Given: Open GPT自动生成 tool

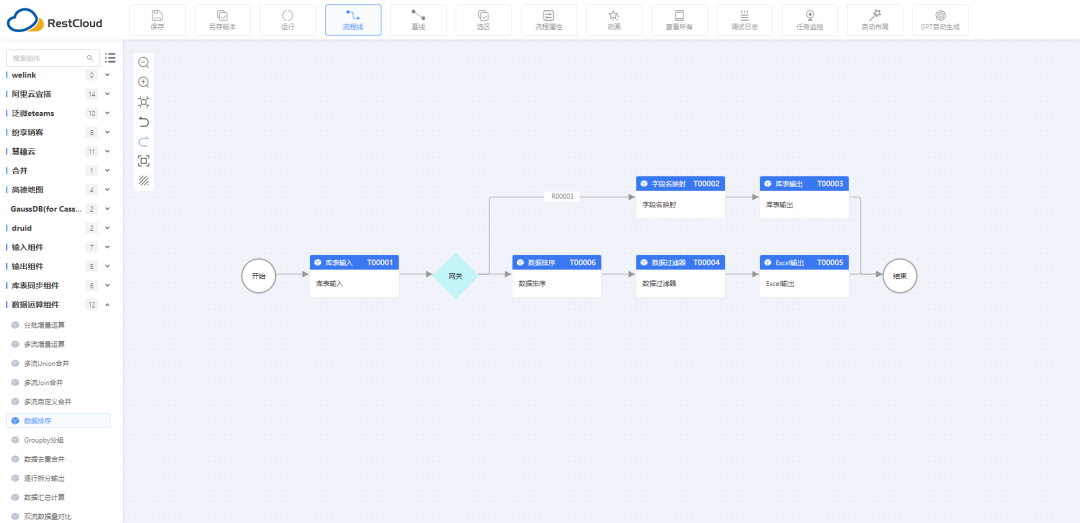Looking at the screenshot, I should (x=940, y=19).
